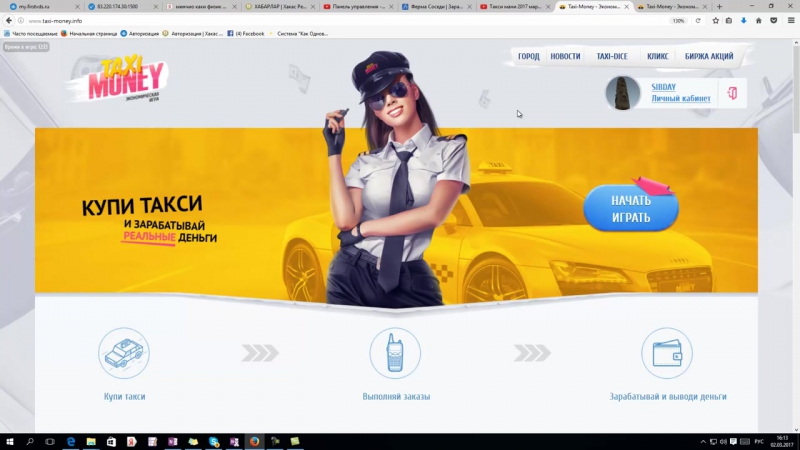Open taskbar search magnifier
Screen dimensions: 800x450
(x=30, y=442)
